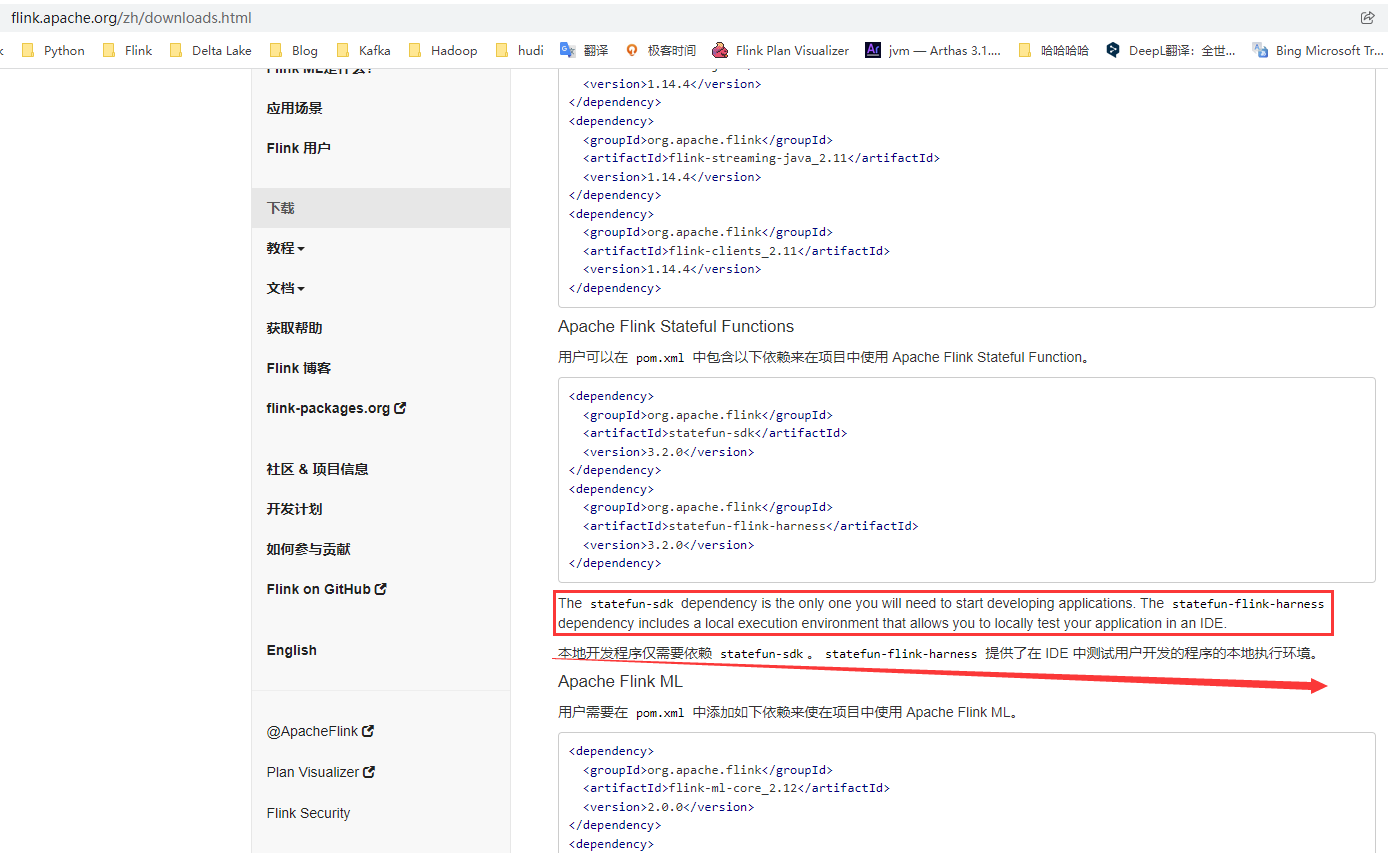
Task: Open the Python bookmarks folder
Action: (x=53, y=50)
